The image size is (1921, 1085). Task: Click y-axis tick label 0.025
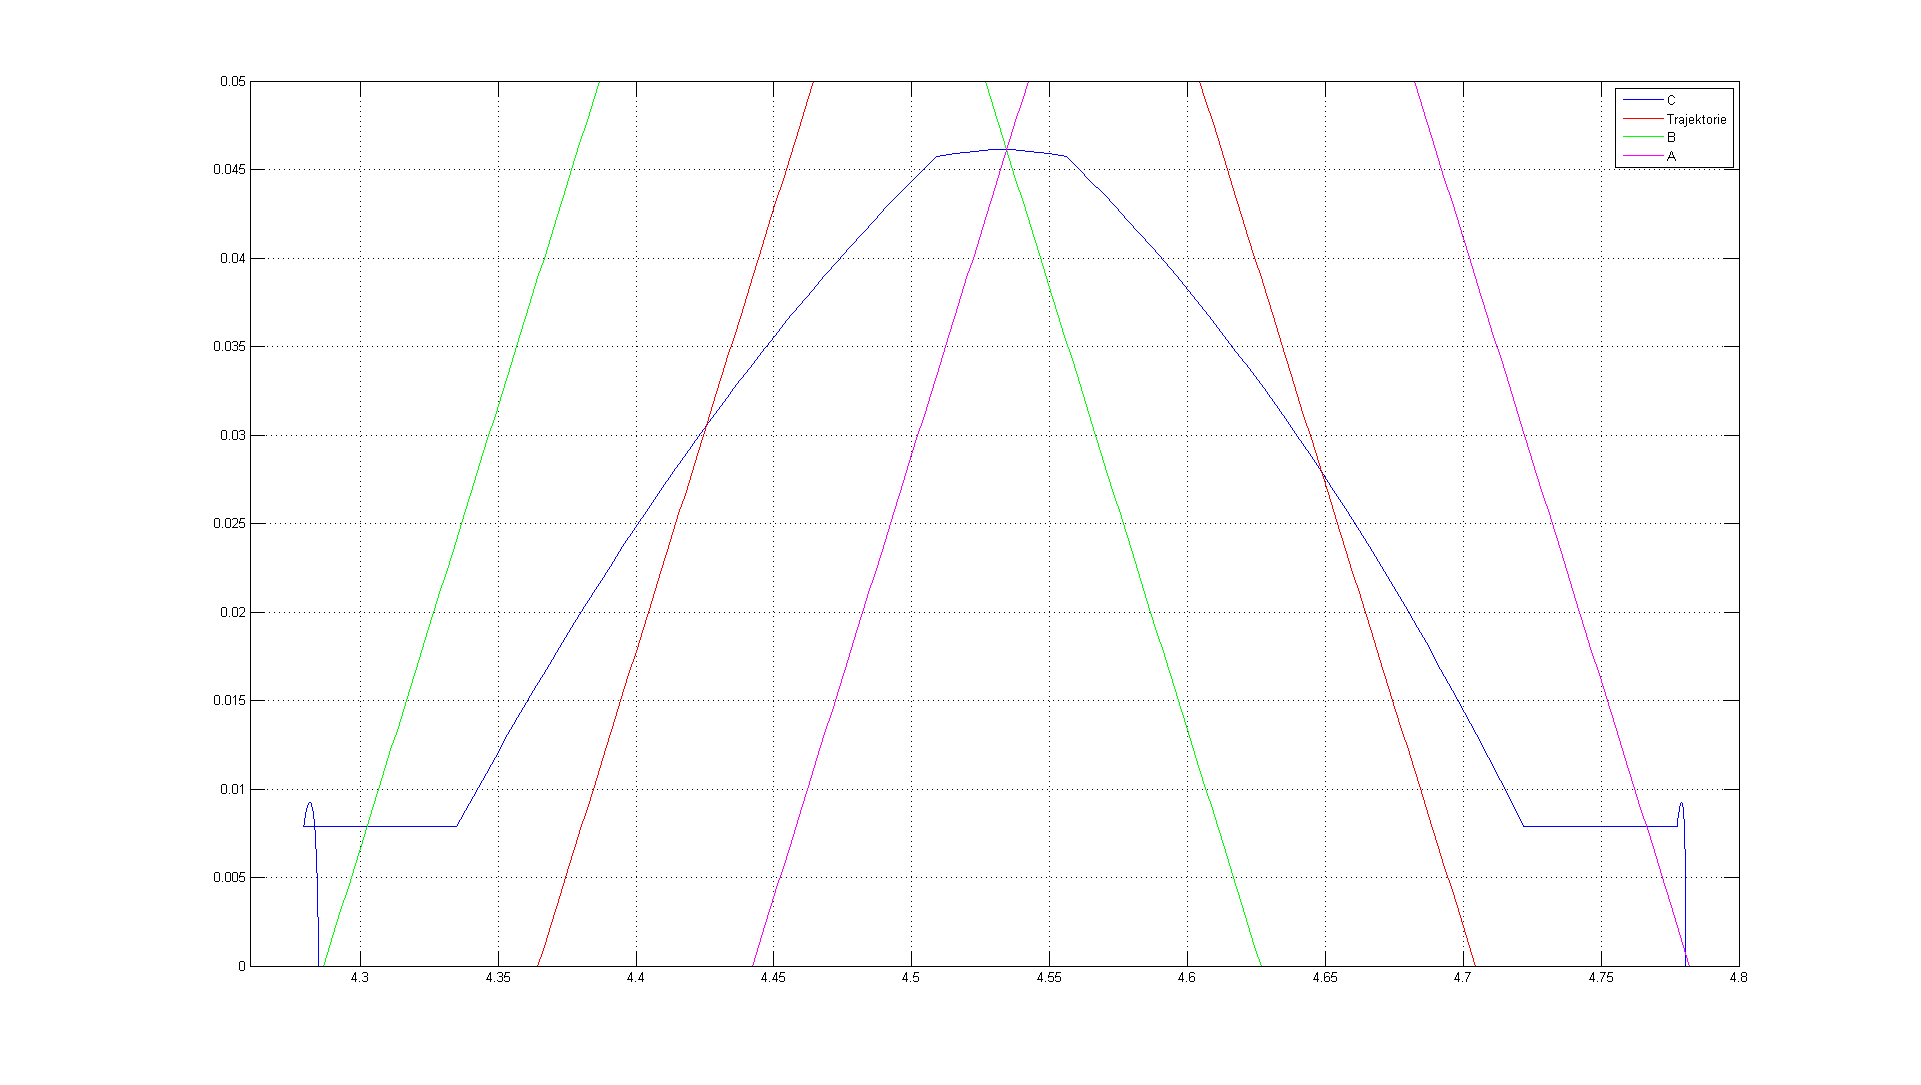click(x=229, y=524)
